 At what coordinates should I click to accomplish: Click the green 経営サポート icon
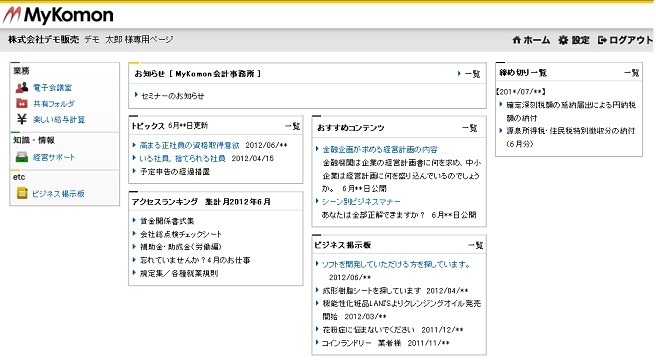(22, 157)
